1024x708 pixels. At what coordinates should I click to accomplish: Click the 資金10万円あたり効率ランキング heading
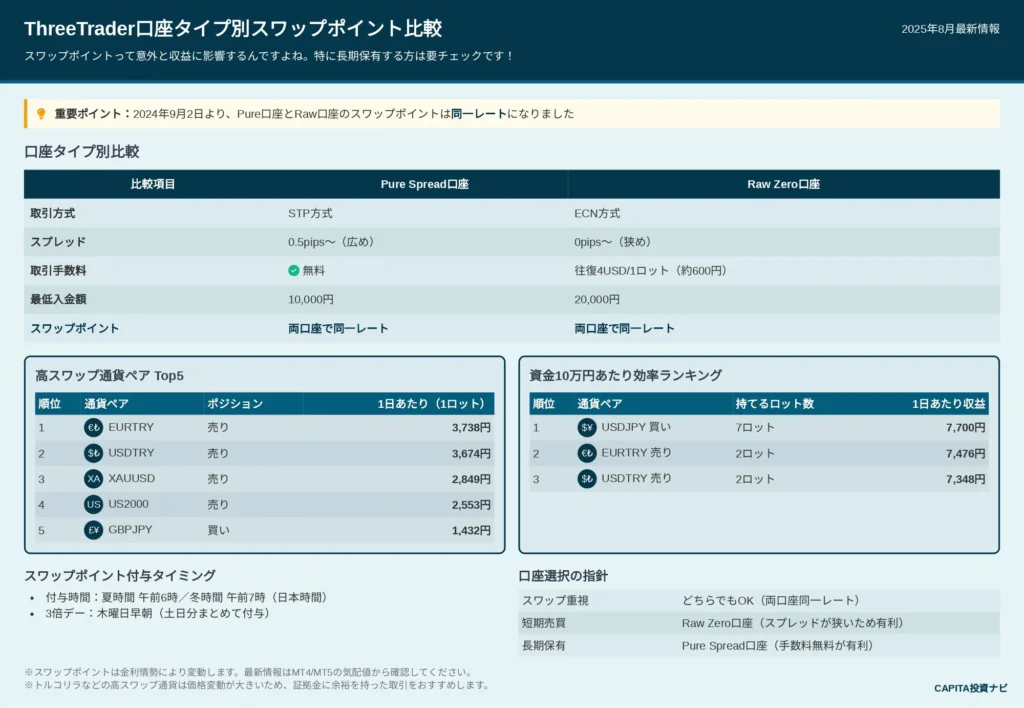coord(626,376)
